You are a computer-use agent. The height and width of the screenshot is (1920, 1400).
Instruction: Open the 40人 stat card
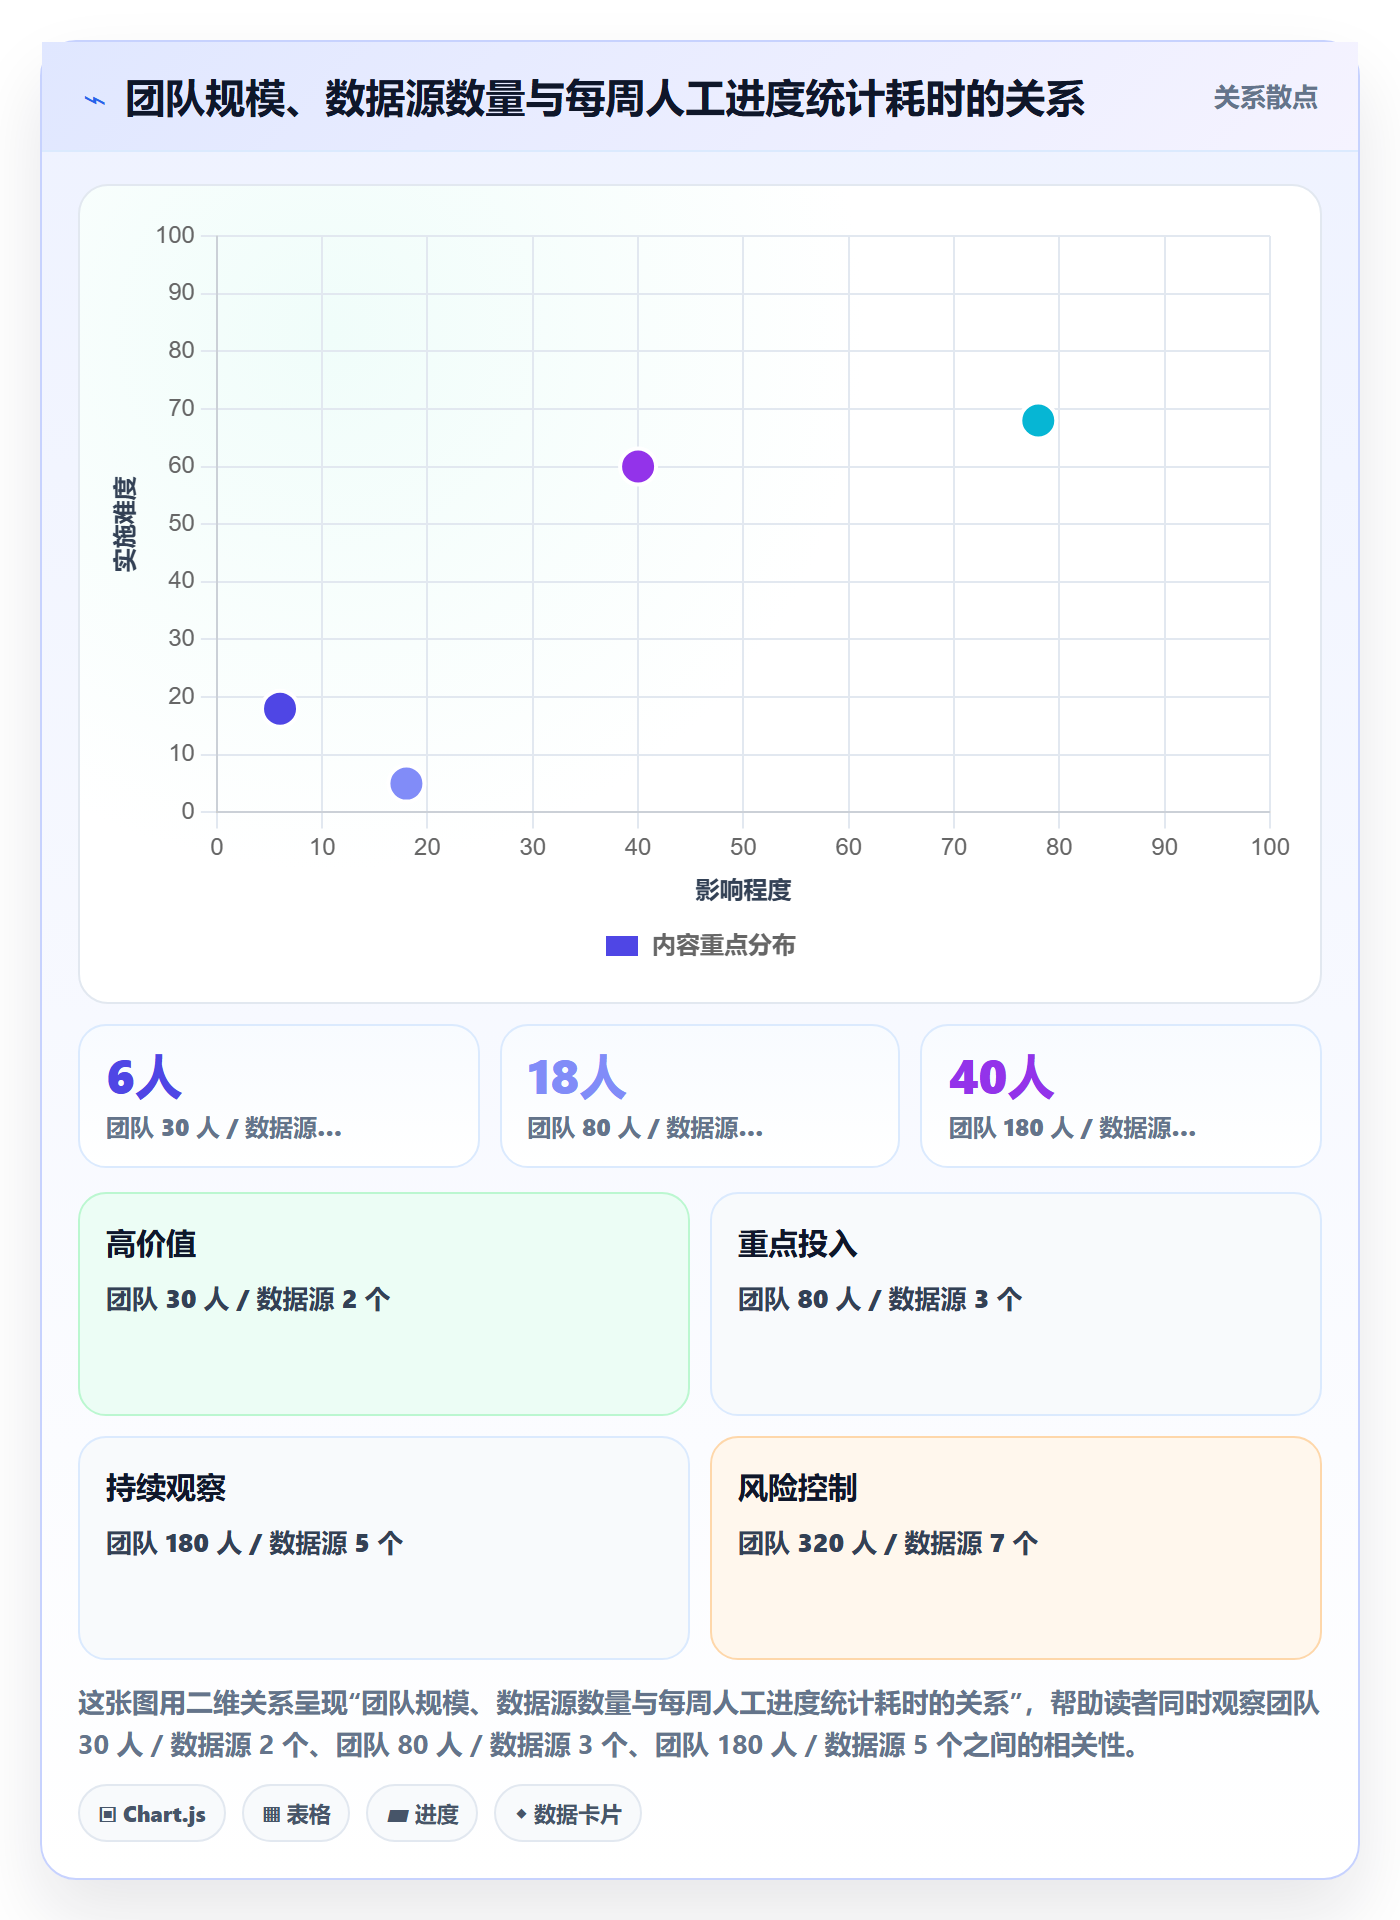tap(1121, 1096)
